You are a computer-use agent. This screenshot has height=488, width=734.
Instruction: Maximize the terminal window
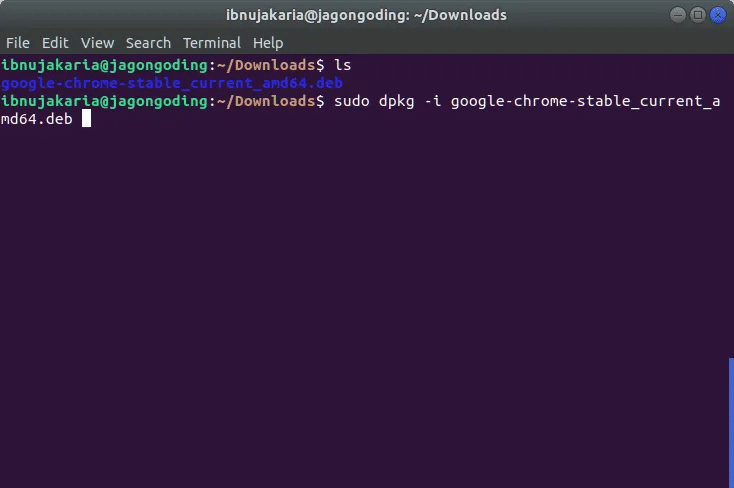click(x=697, y=15)
